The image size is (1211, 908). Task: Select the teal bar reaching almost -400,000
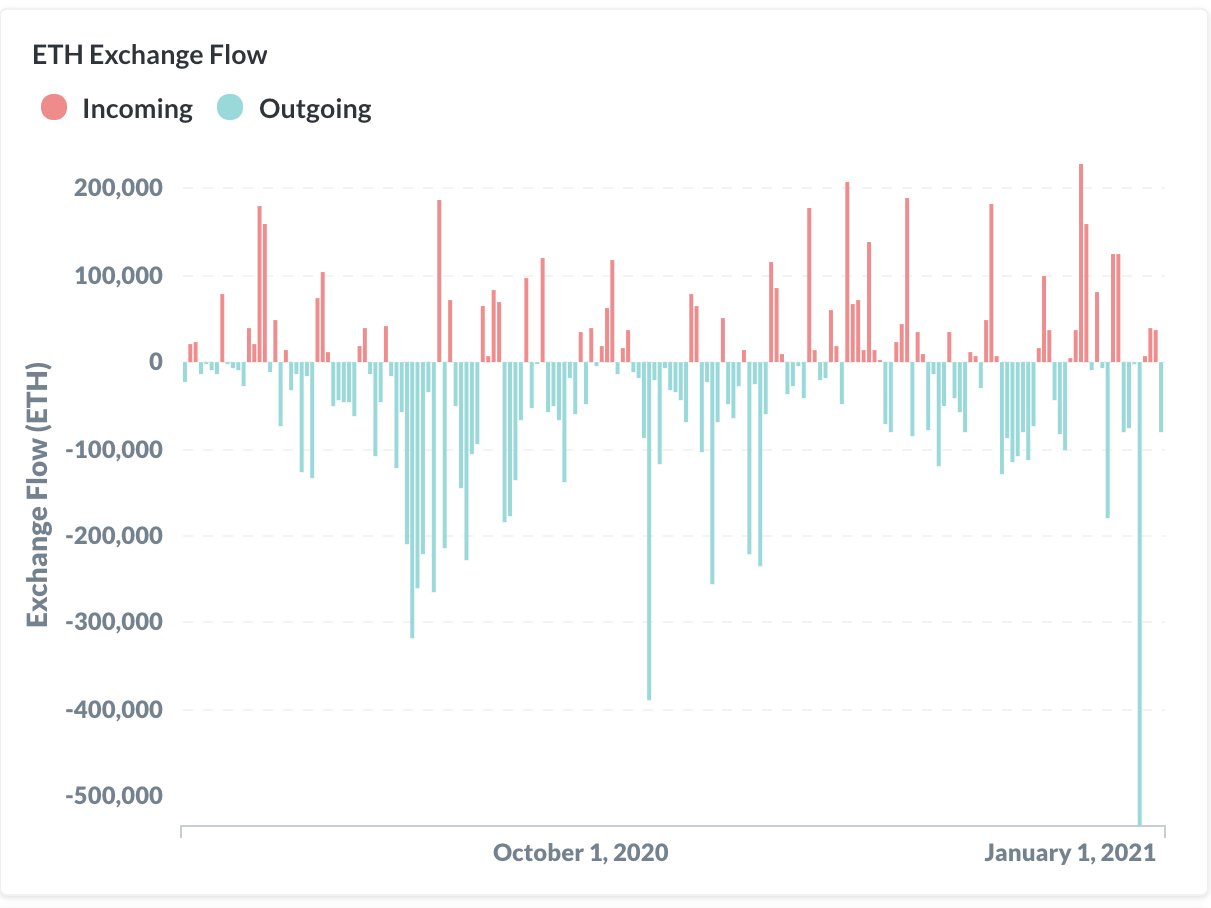(649, 531)
